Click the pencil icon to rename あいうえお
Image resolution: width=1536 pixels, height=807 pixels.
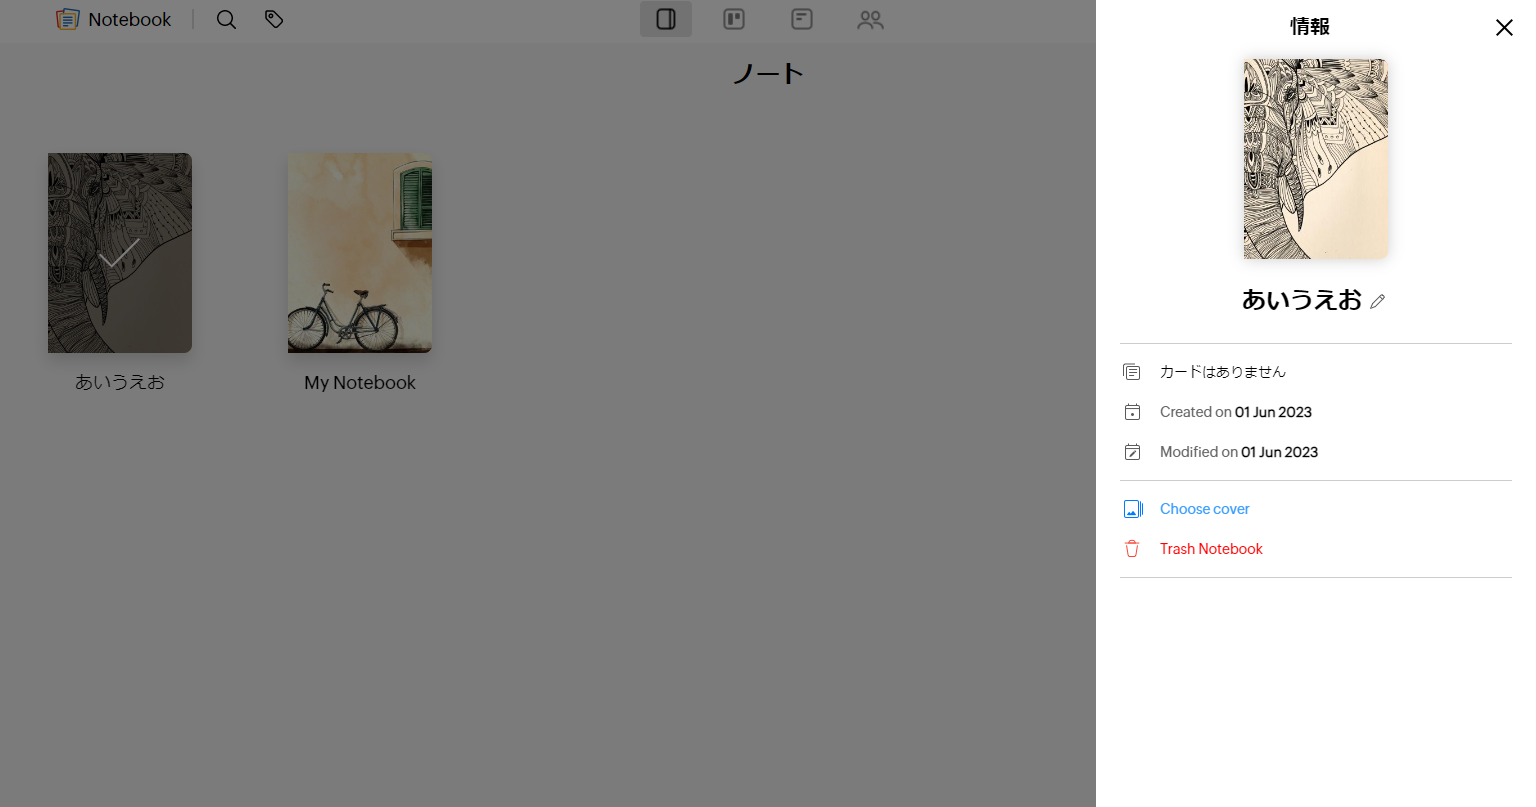click(1379, 301)
